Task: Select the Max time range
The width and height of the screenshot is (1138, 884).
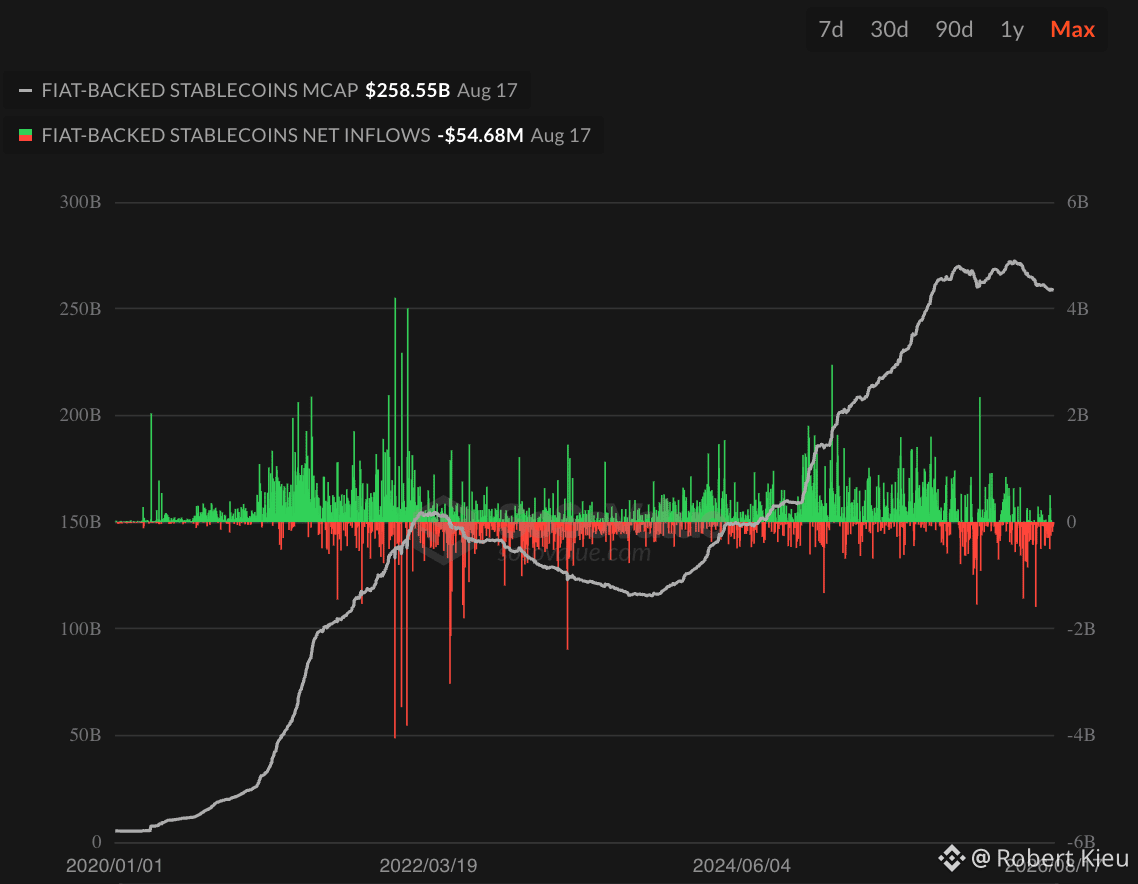Action: coord(1072,29)
